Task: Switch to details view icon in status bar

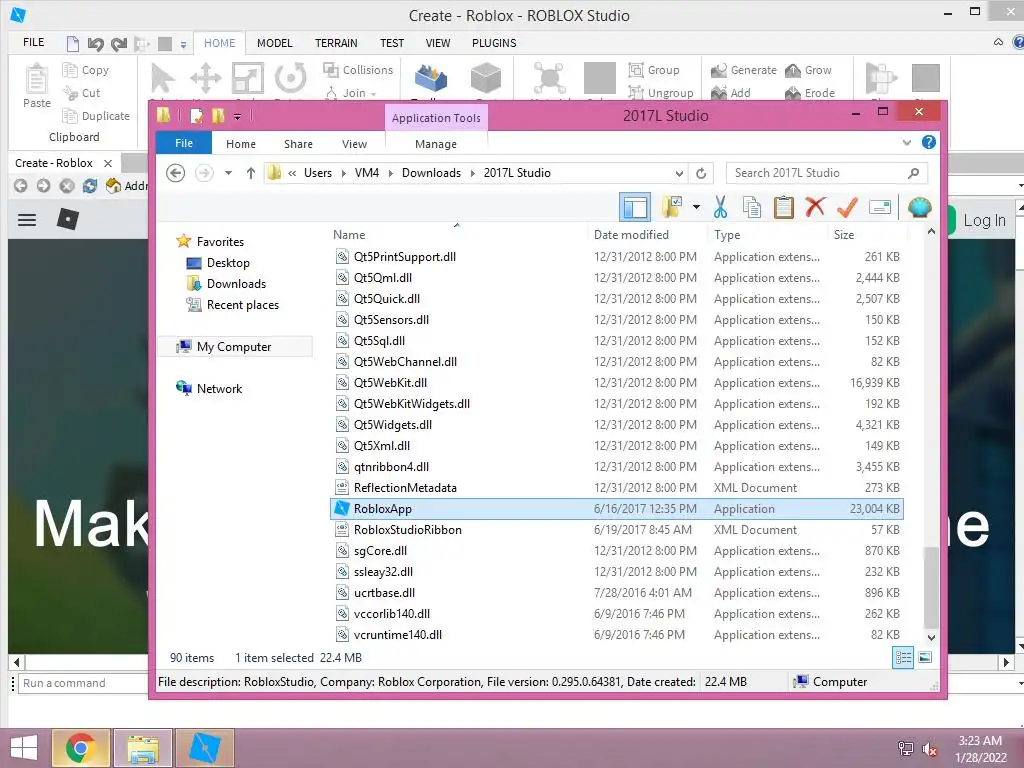Action: coord(903,658)
